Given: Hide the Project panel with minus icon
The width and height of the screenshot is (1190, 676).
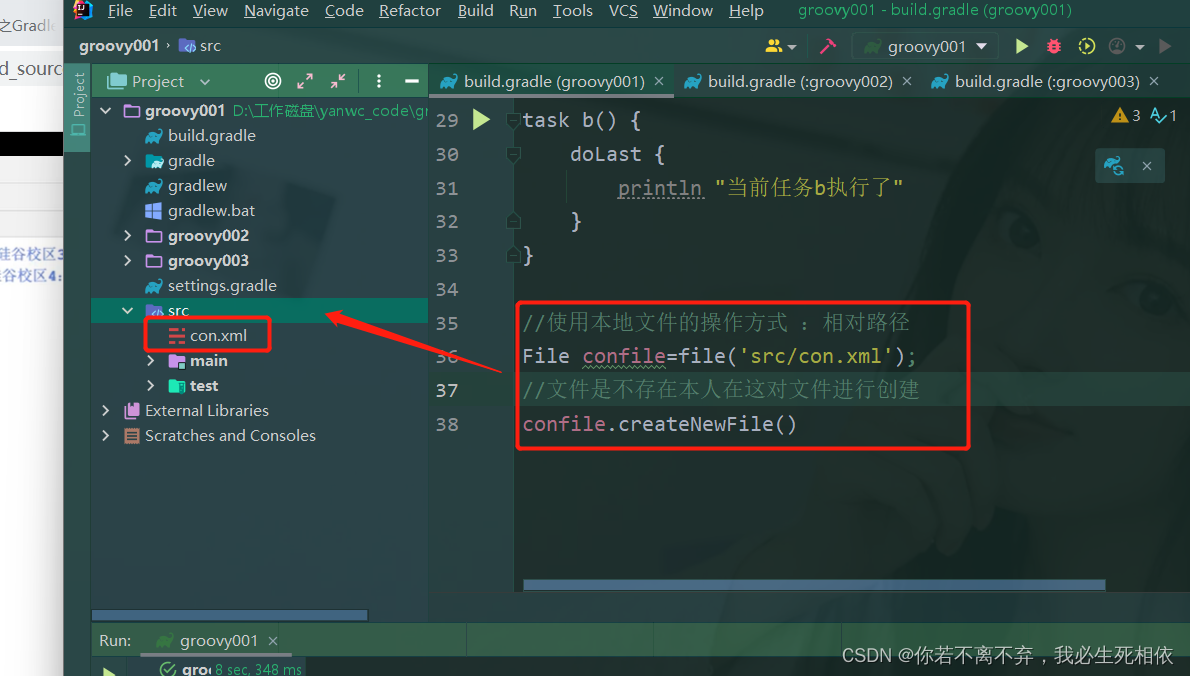Looking at the screenshot, I should pyautogui.click(x=411, y=81).
